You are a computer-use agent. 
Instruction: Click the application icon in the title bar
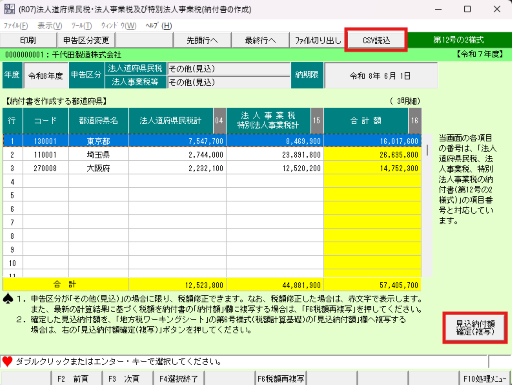9,9
